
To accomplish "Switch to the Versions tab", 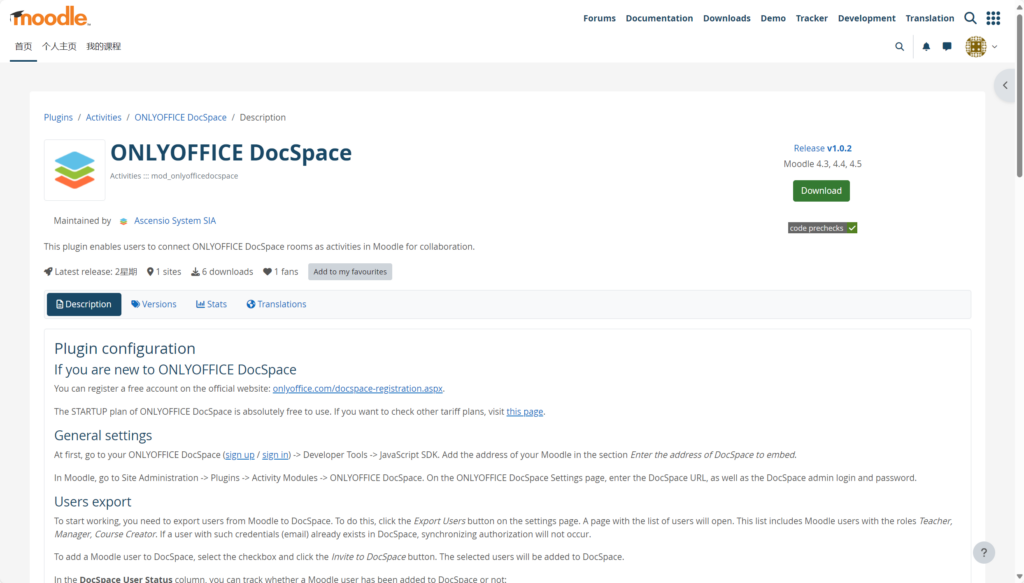I will pyautogui.click(x=153, y=303).
